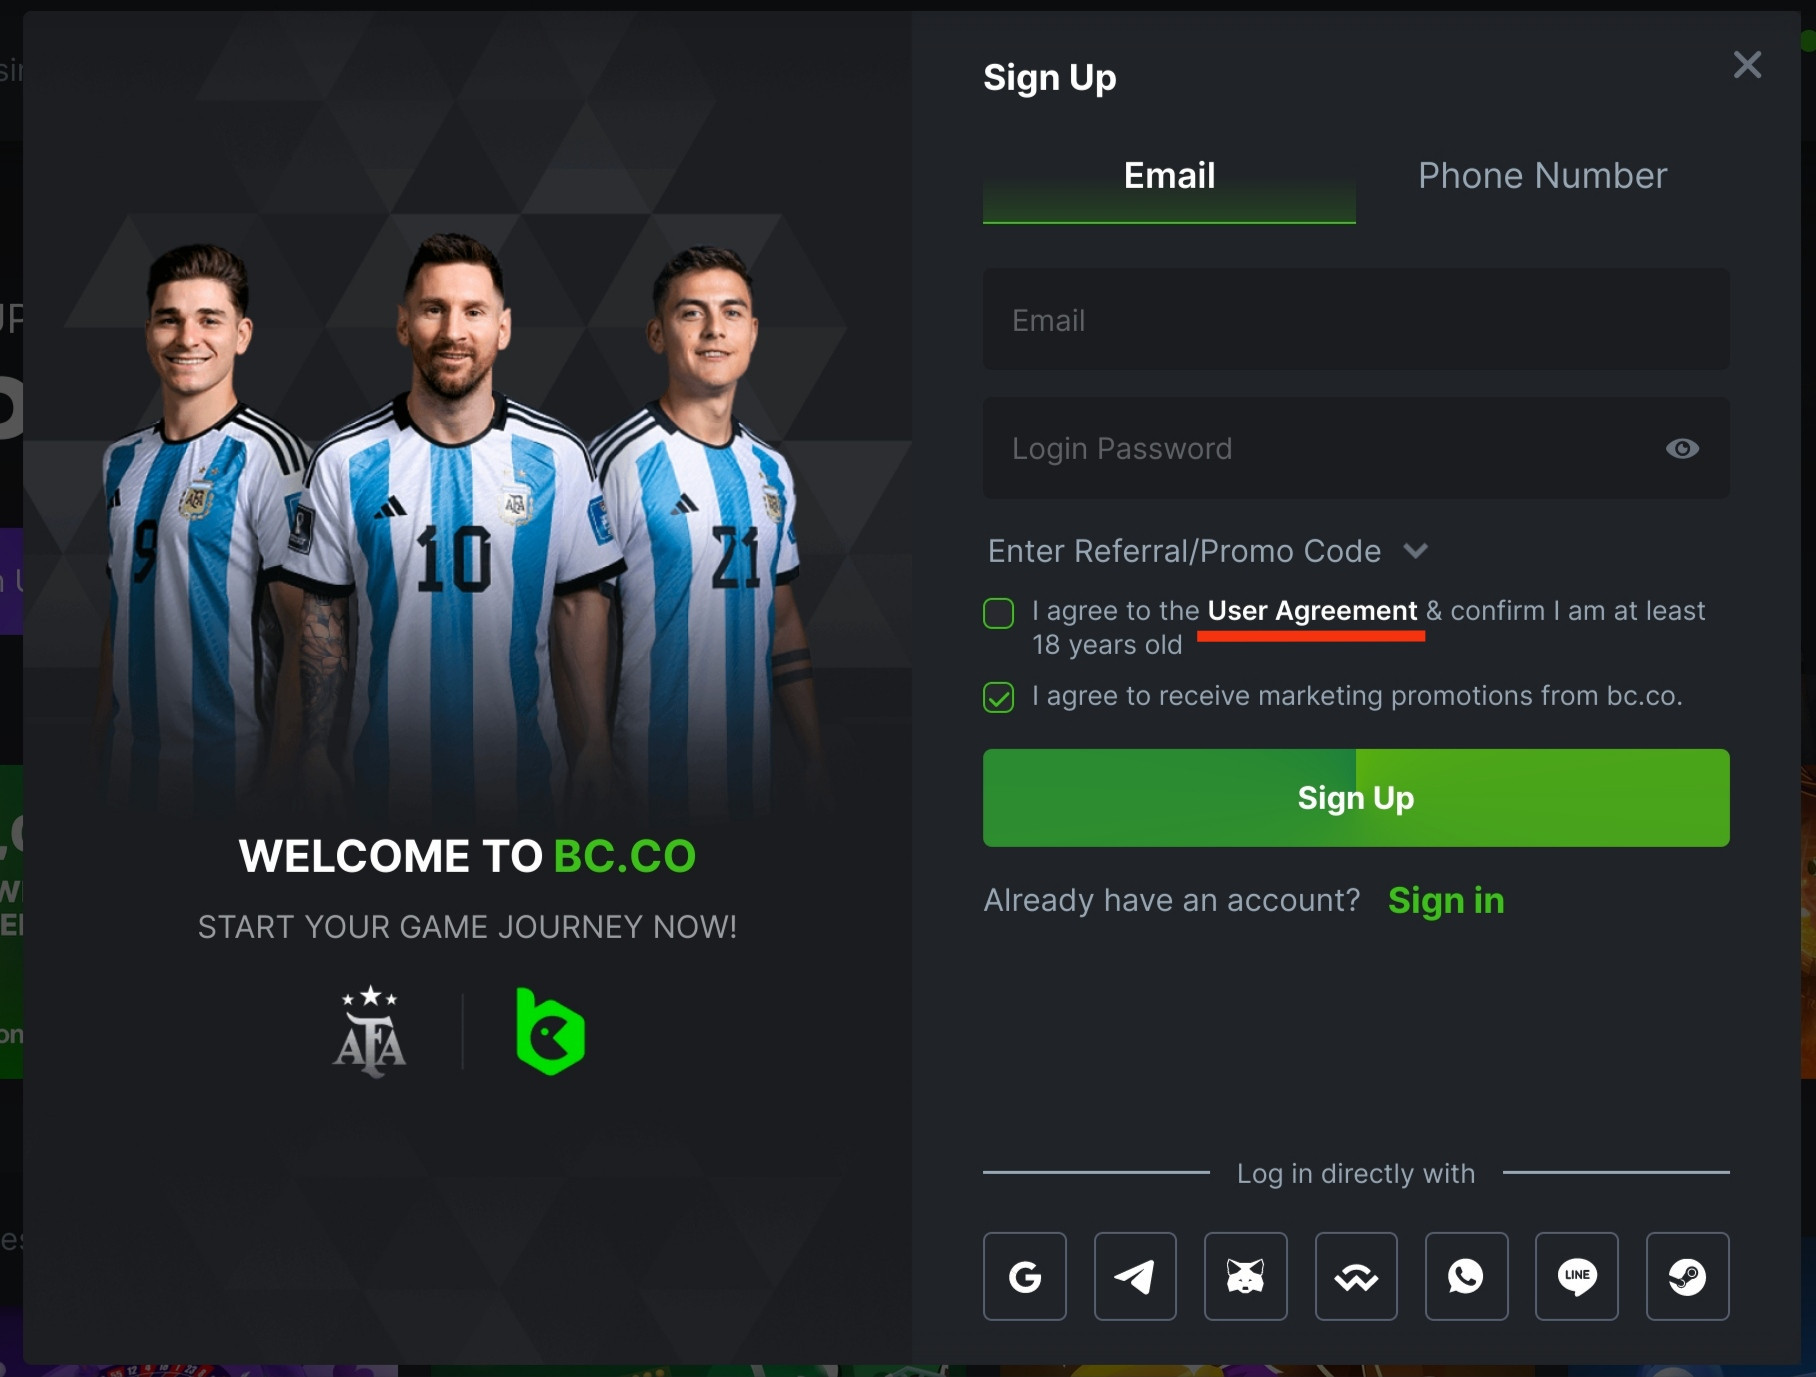Image resolution: width=1816 pixels, height=1377 pixels.
Task: Log in using the Steam icon
Action: point(1688,1276)
